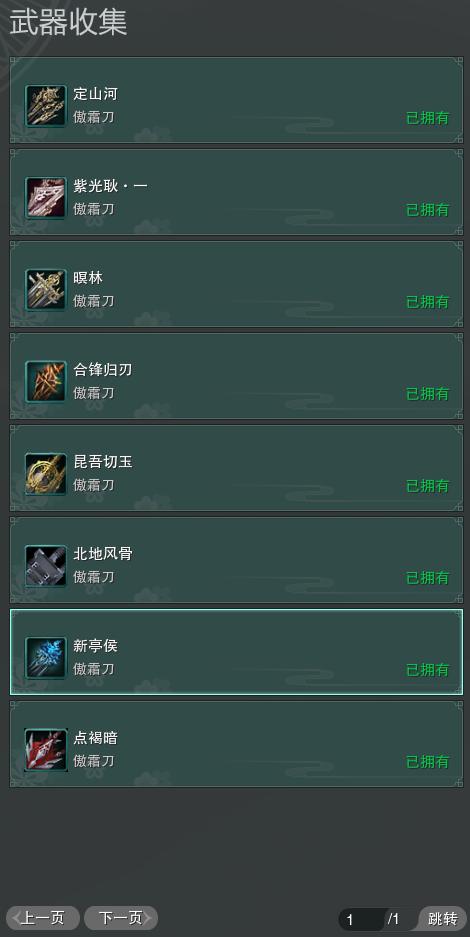
Task: Open the 暝林 weapon icon
Action: pyautogui.click(x=45, y=290)
